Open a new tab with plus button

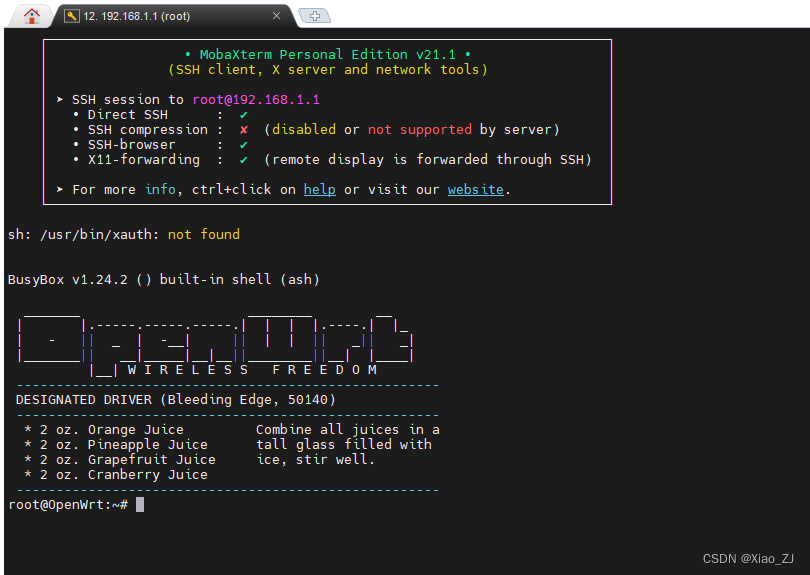tap(315, 16)
